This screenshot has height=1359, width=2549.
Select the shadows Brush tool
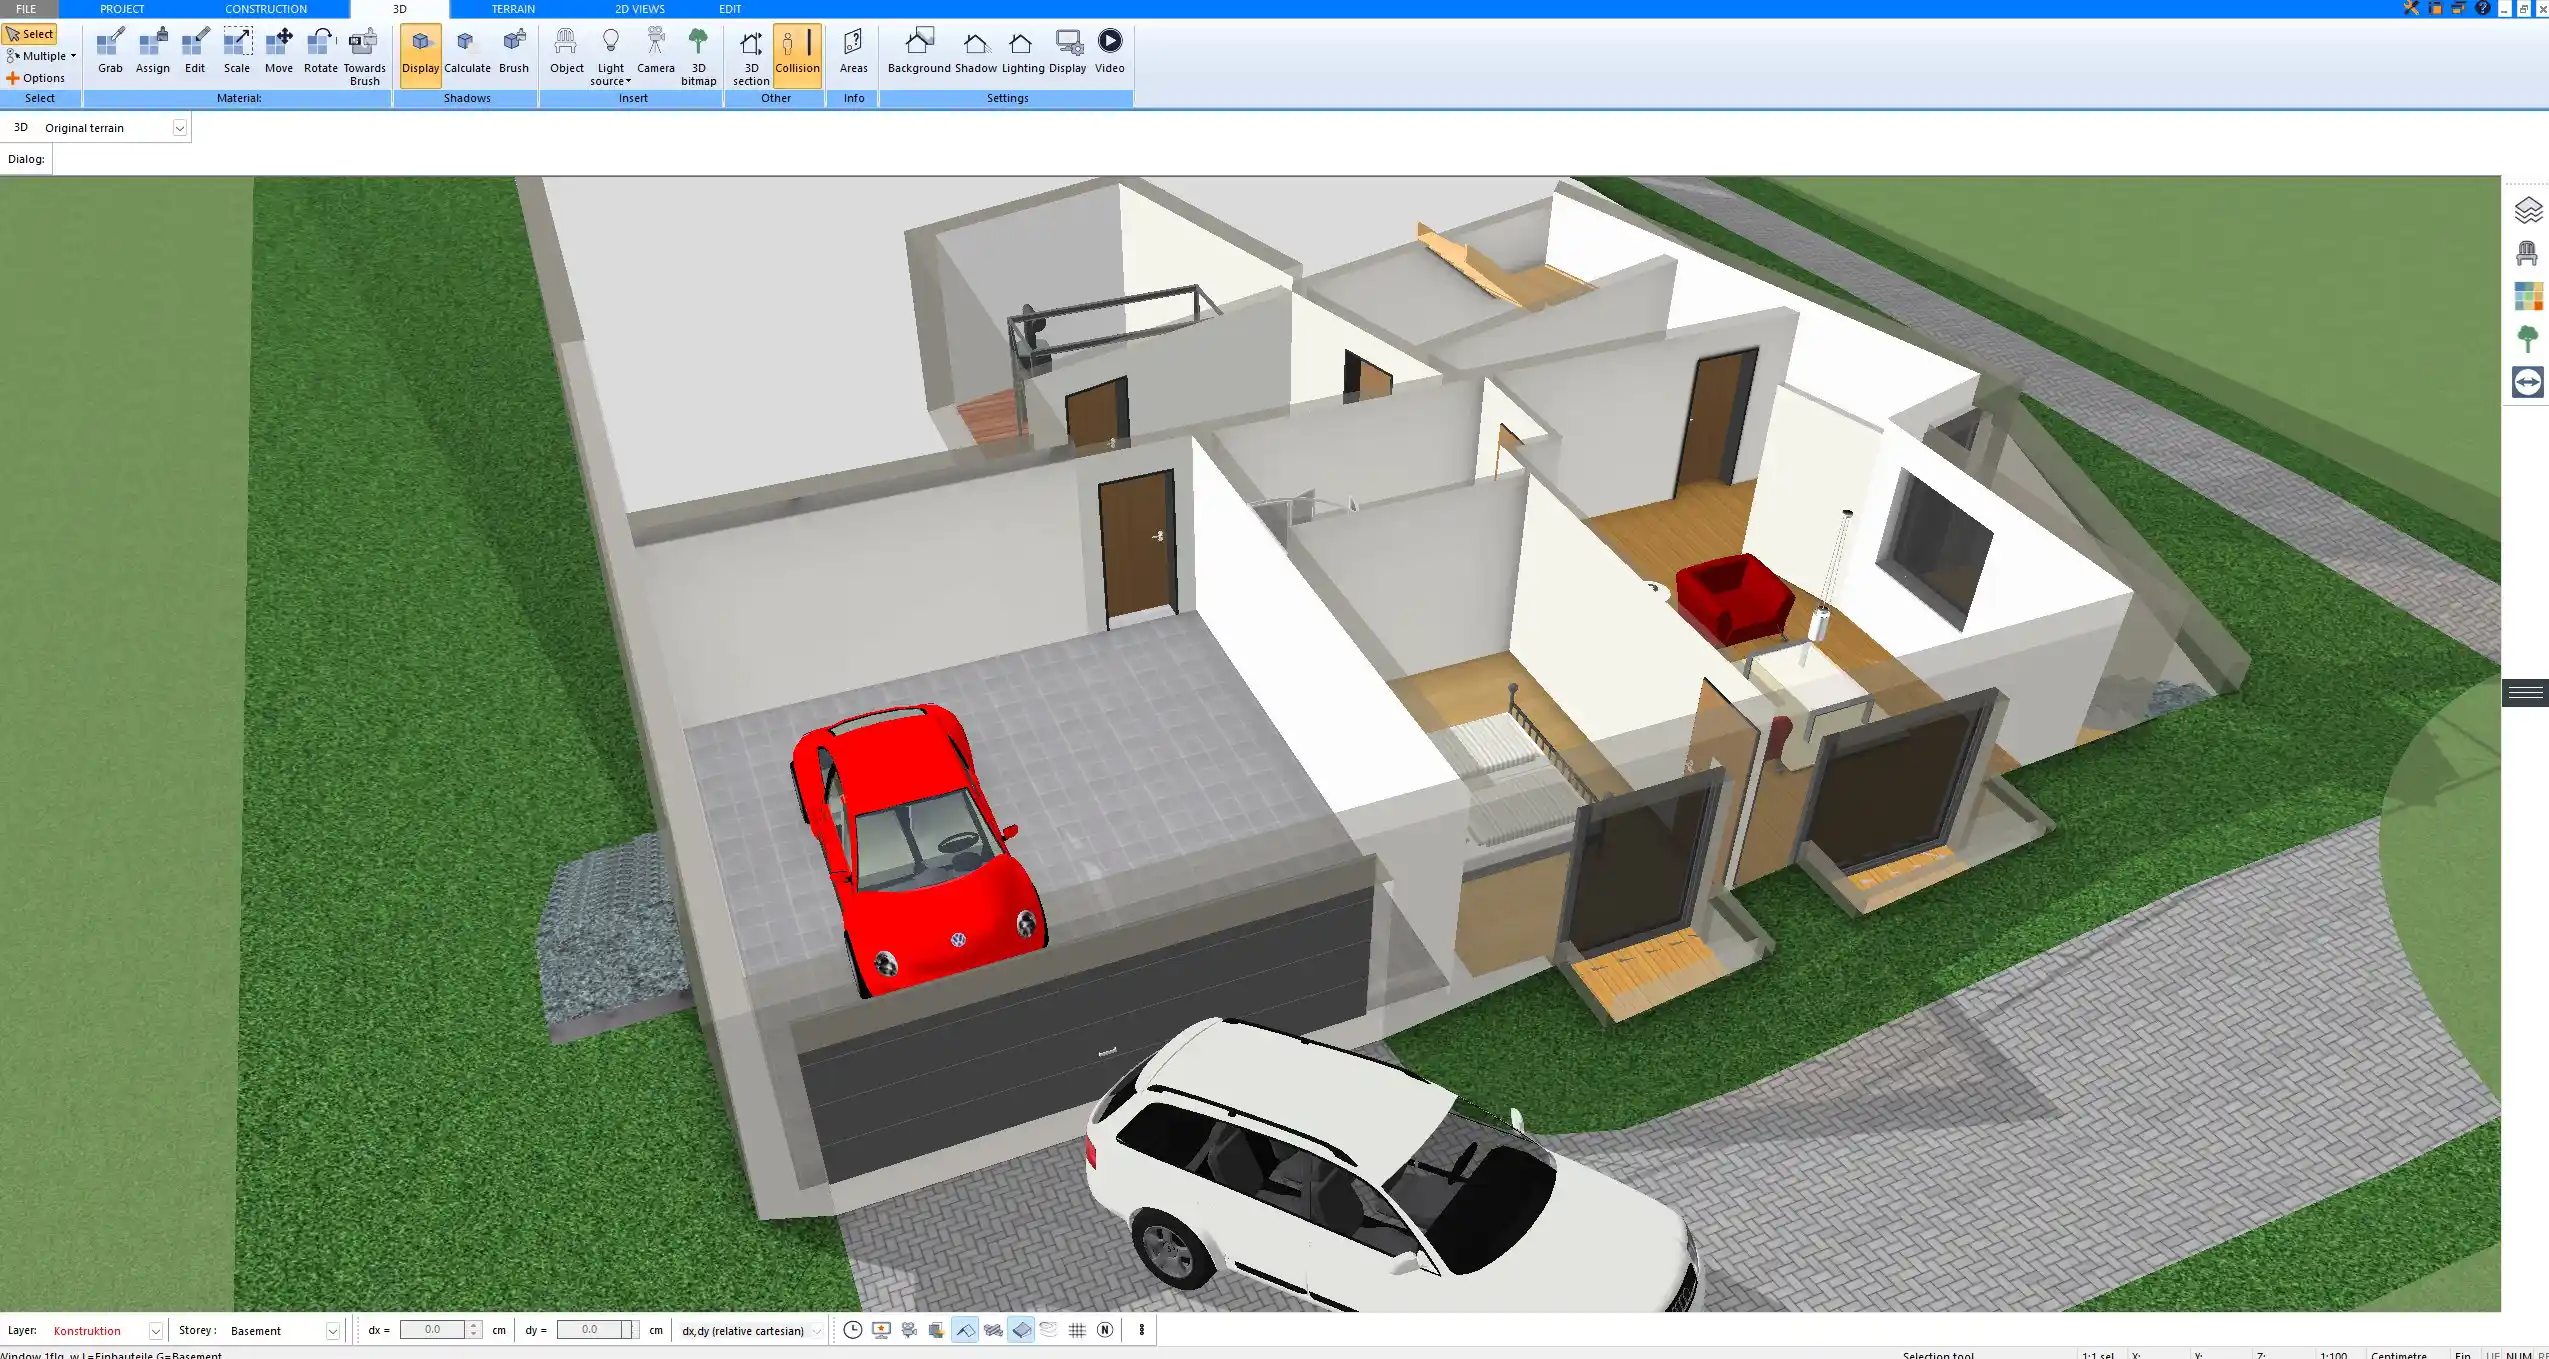[x=514, y=52]
